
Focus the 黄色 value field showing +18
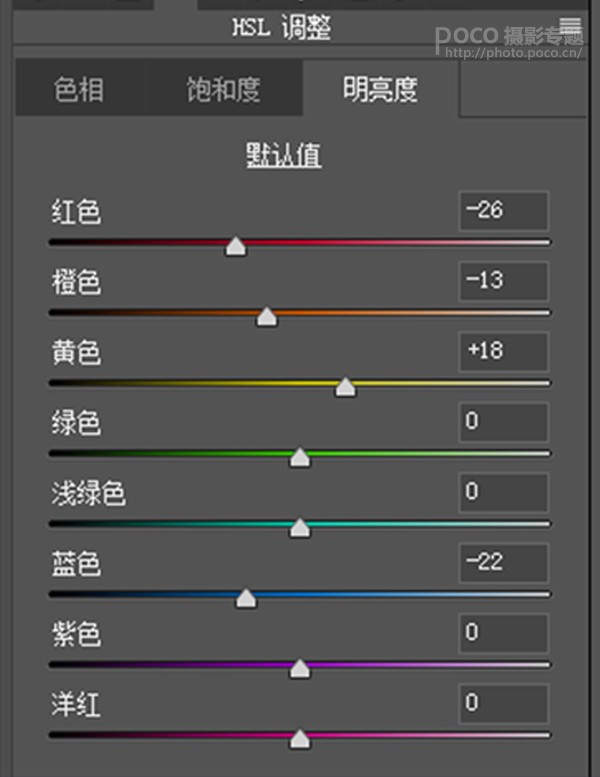point(504,352)
